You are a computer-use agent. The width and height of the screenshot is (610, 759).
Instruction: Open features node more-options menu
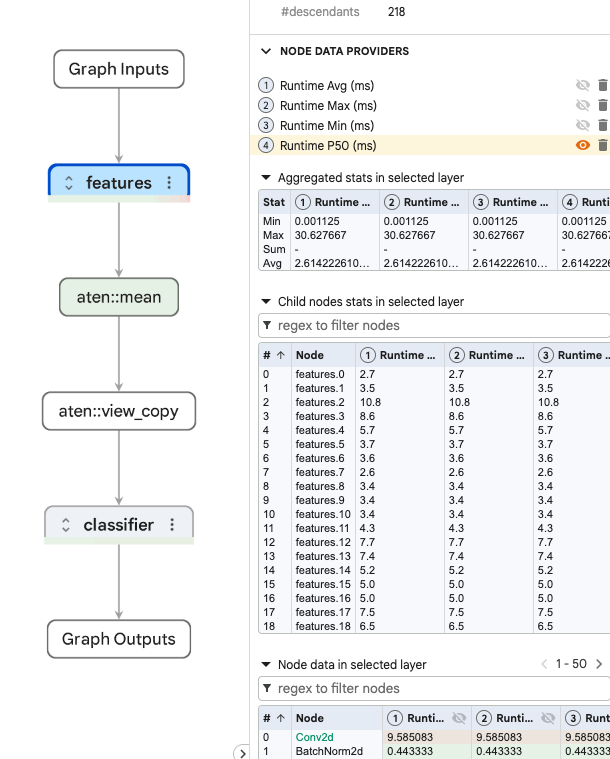point(169,182)
